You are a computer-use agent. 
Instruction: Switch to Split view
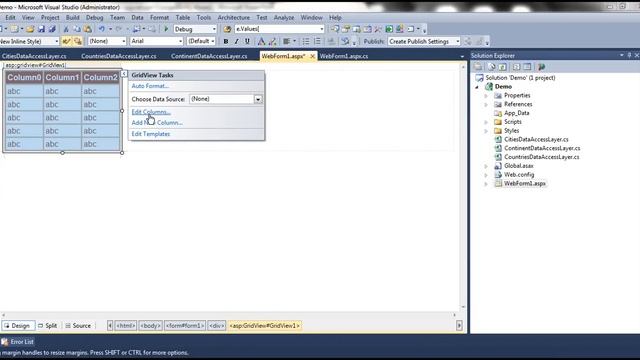(x=48, y=326)
